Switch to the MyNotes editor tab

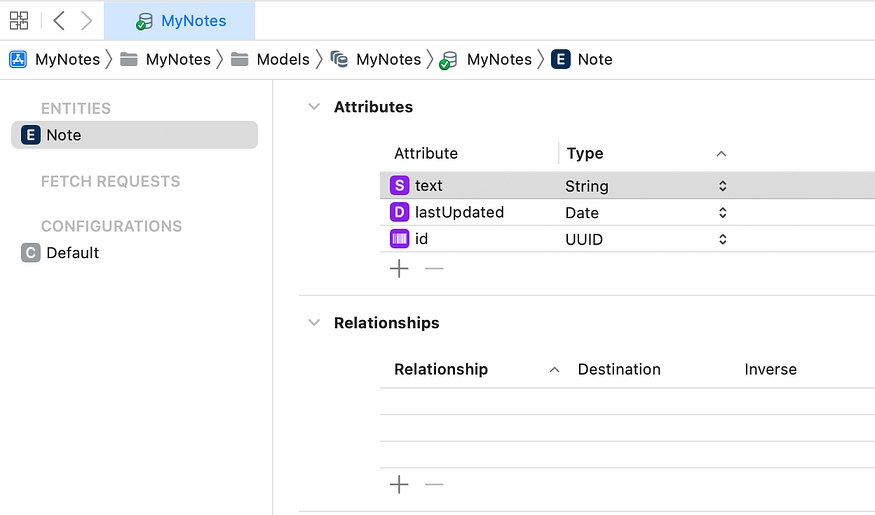[x=181, y=21]
